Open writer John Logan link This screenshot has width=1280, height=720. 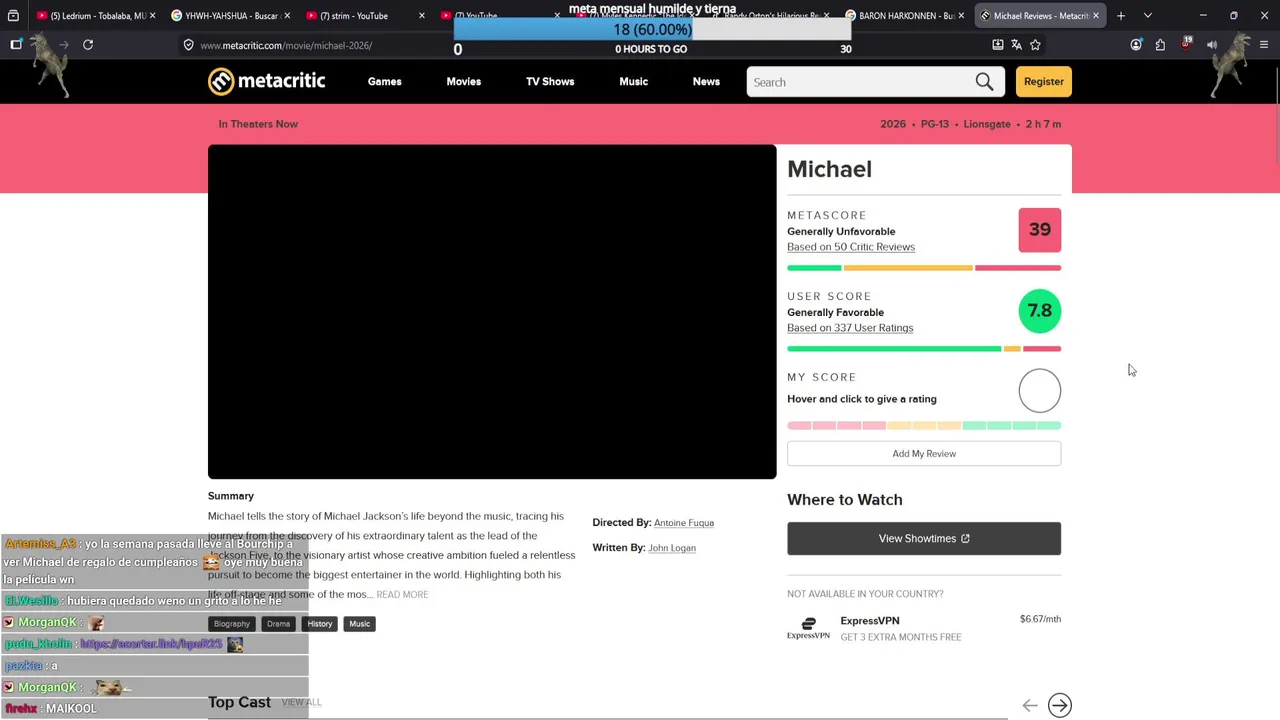click(672, 548)
